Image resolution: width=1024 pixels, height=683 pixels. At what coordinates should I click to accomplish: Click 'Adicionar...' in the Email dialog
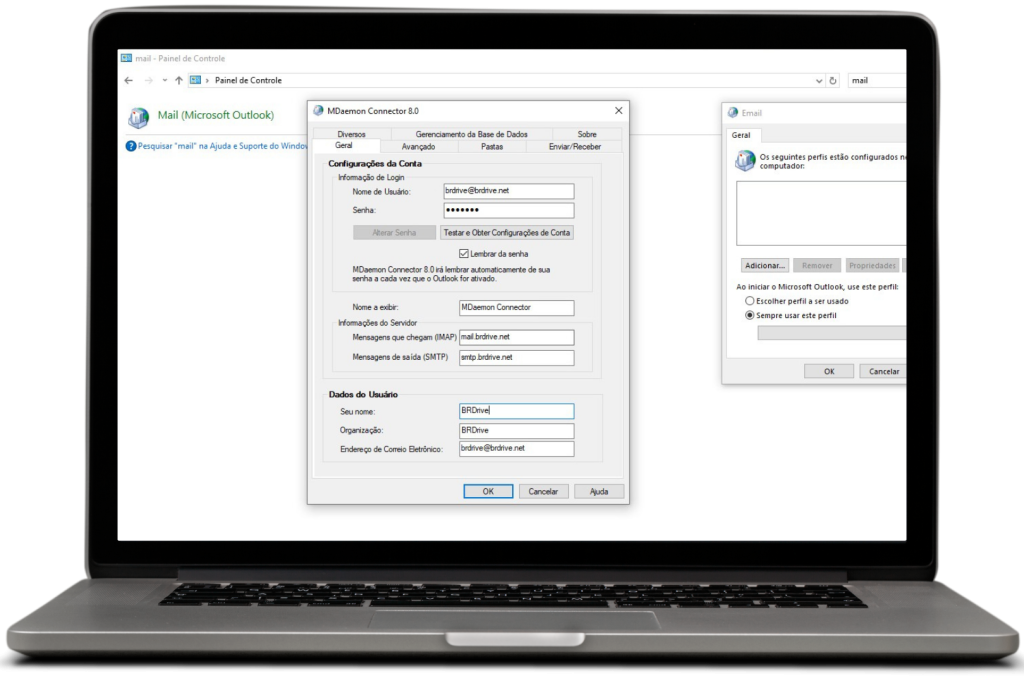click(765, 266)
